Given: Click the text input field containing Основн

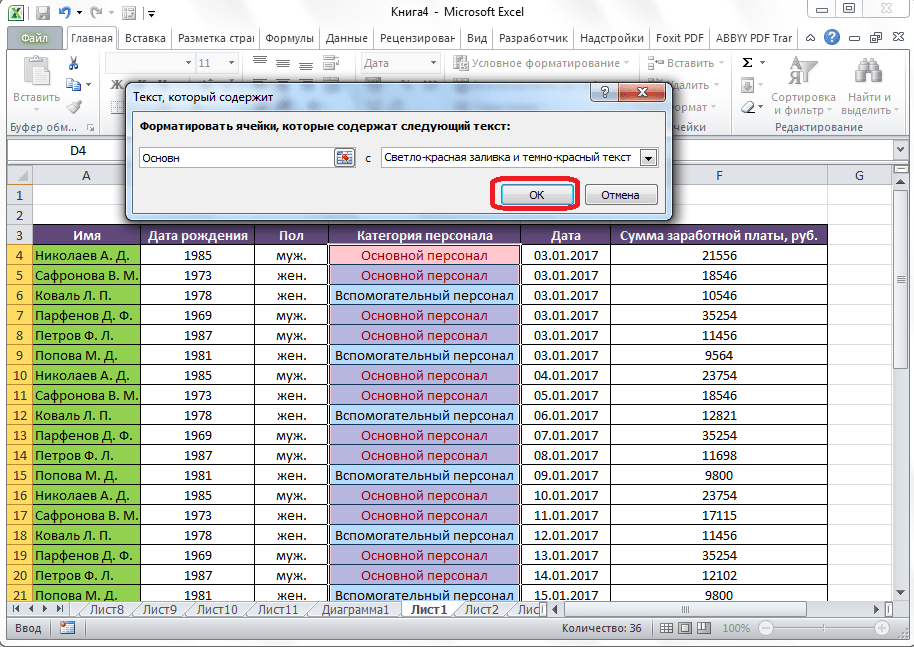Looking at the screenshot, I should point(236,157).
